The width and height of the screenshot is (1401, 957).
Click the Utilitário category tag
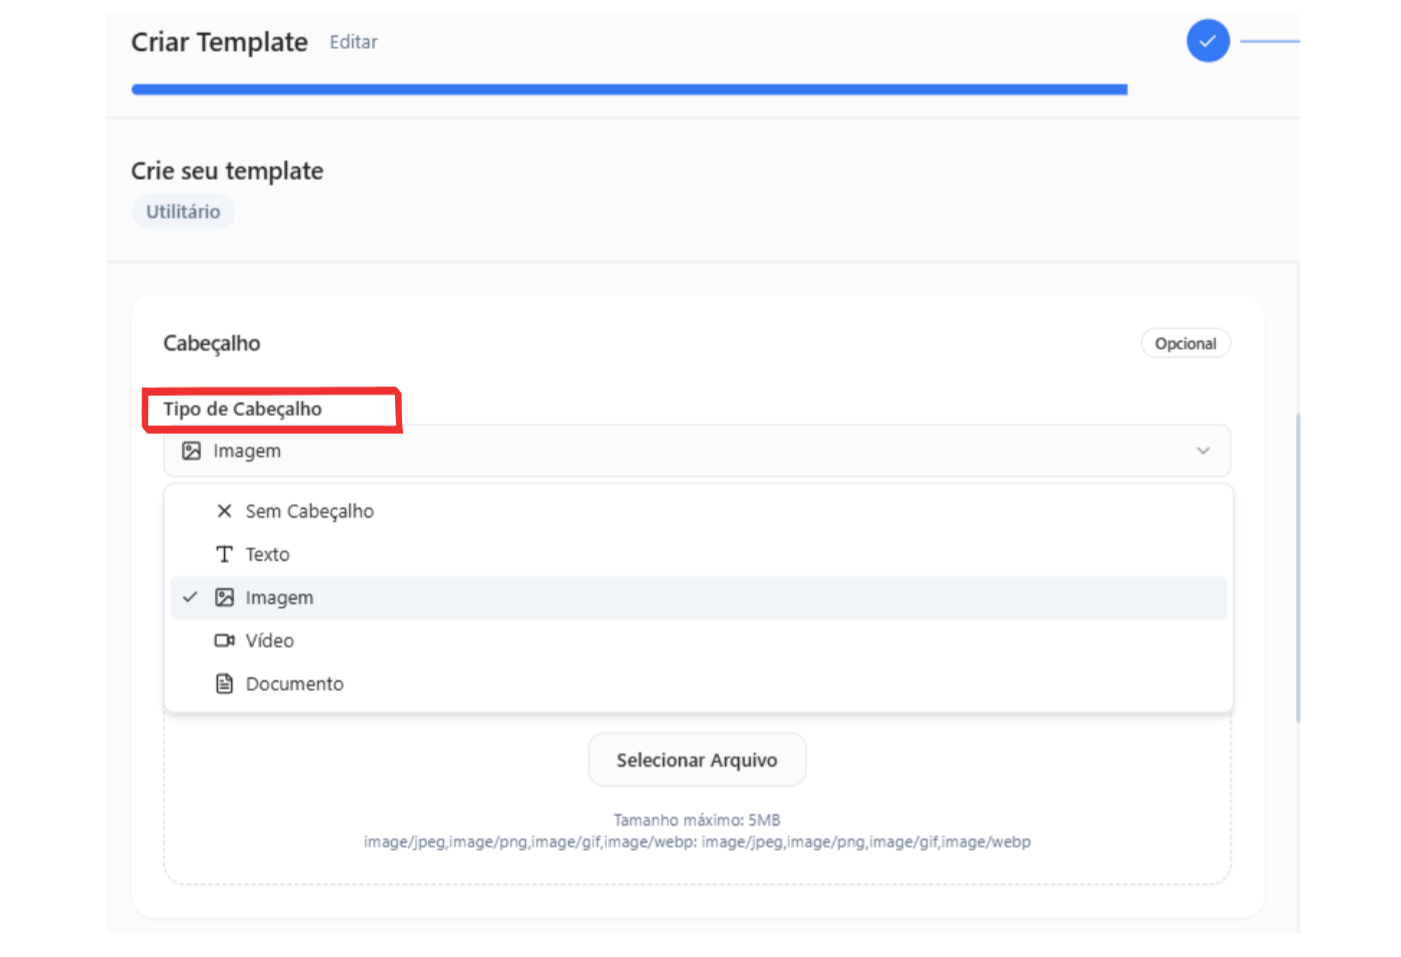(183, 211)
